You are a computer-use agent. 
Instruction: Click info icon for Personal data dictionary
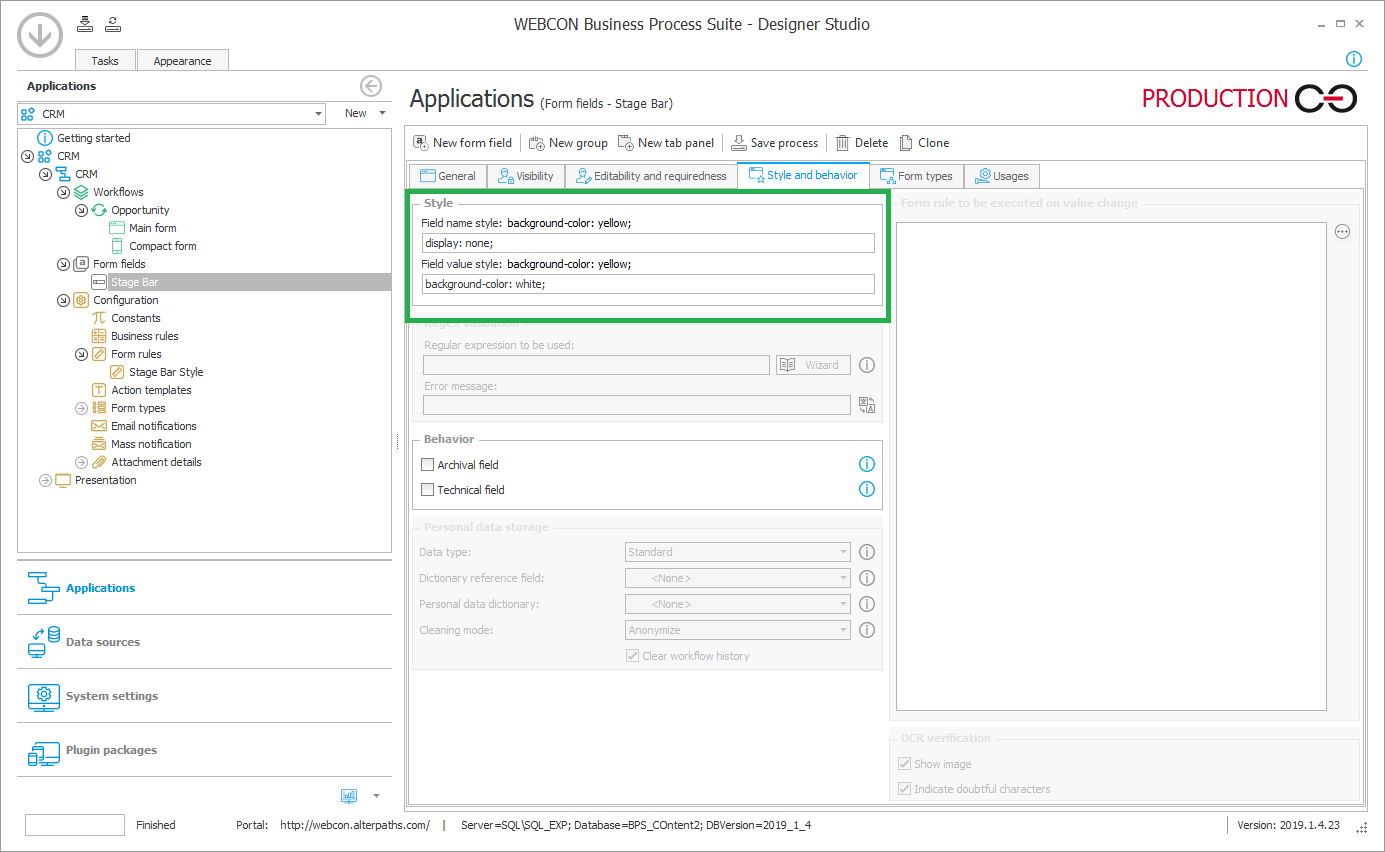(867, 604)
